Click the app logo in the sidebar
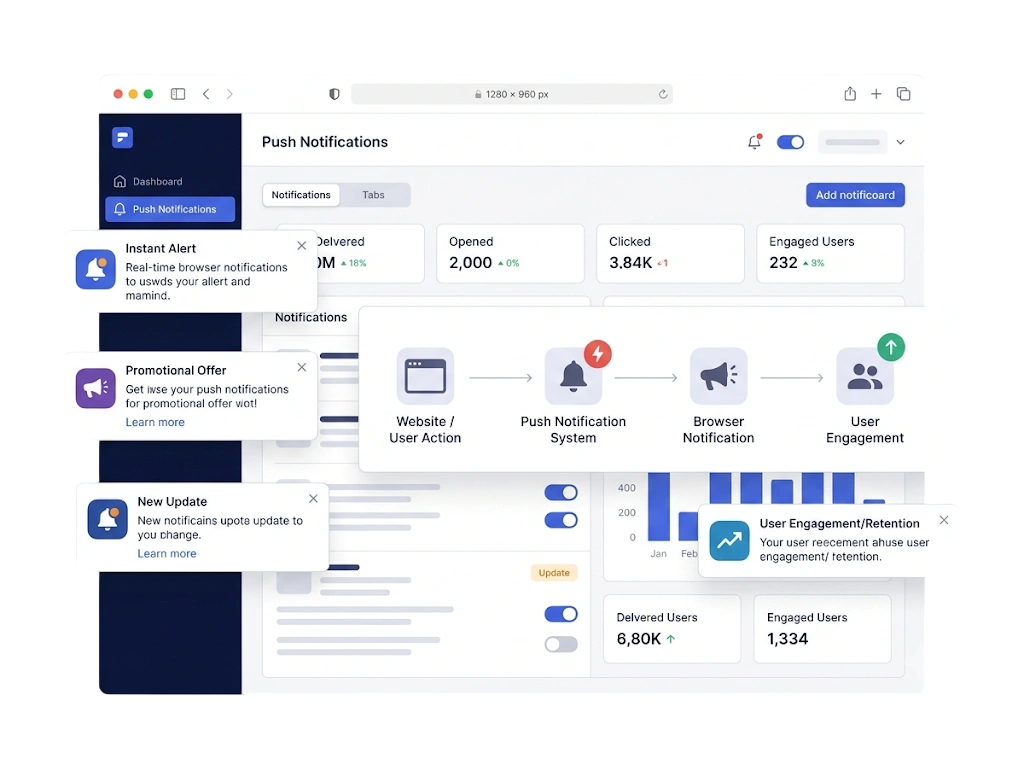Image resolution: width=1024 pixels, height=765 pixels. (122, 137)
